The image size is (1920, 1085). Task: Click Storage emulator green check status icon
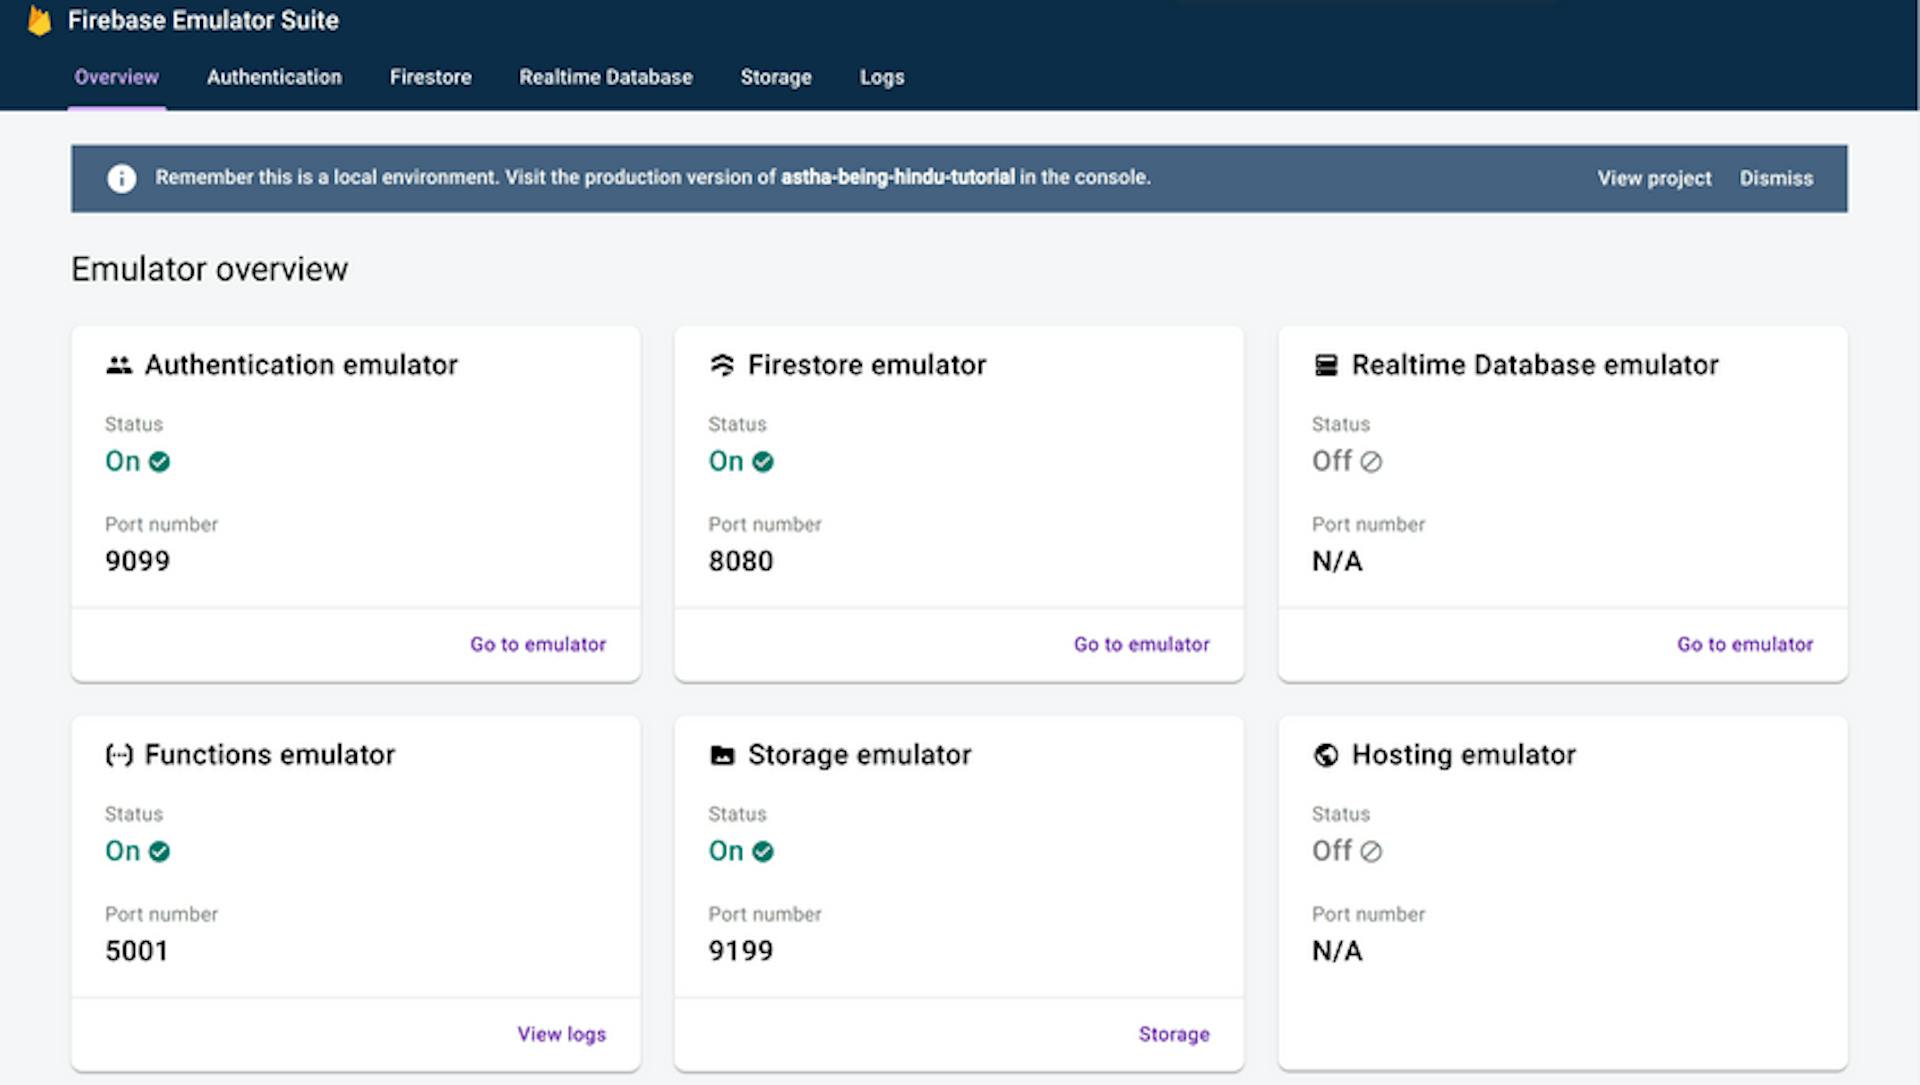click(763, 852)
